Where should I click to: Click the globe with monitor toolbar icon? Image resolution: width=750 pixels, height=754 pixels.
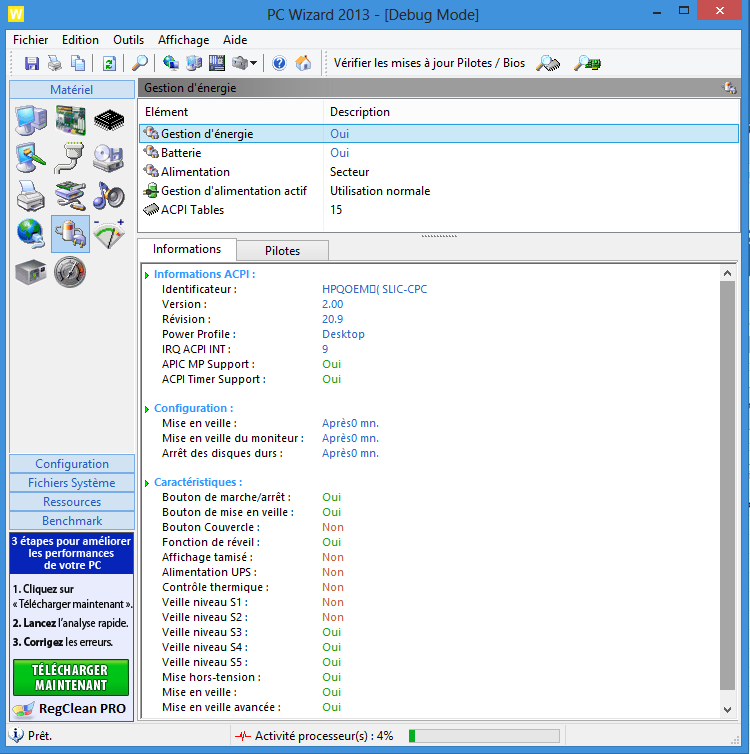point(171,63)
